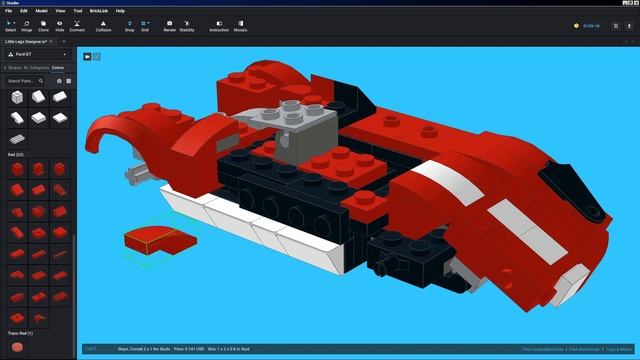Viewport: 640px width, 360px height.
Task: Click the panel icon next to Sign In
Action: point(616,26)
